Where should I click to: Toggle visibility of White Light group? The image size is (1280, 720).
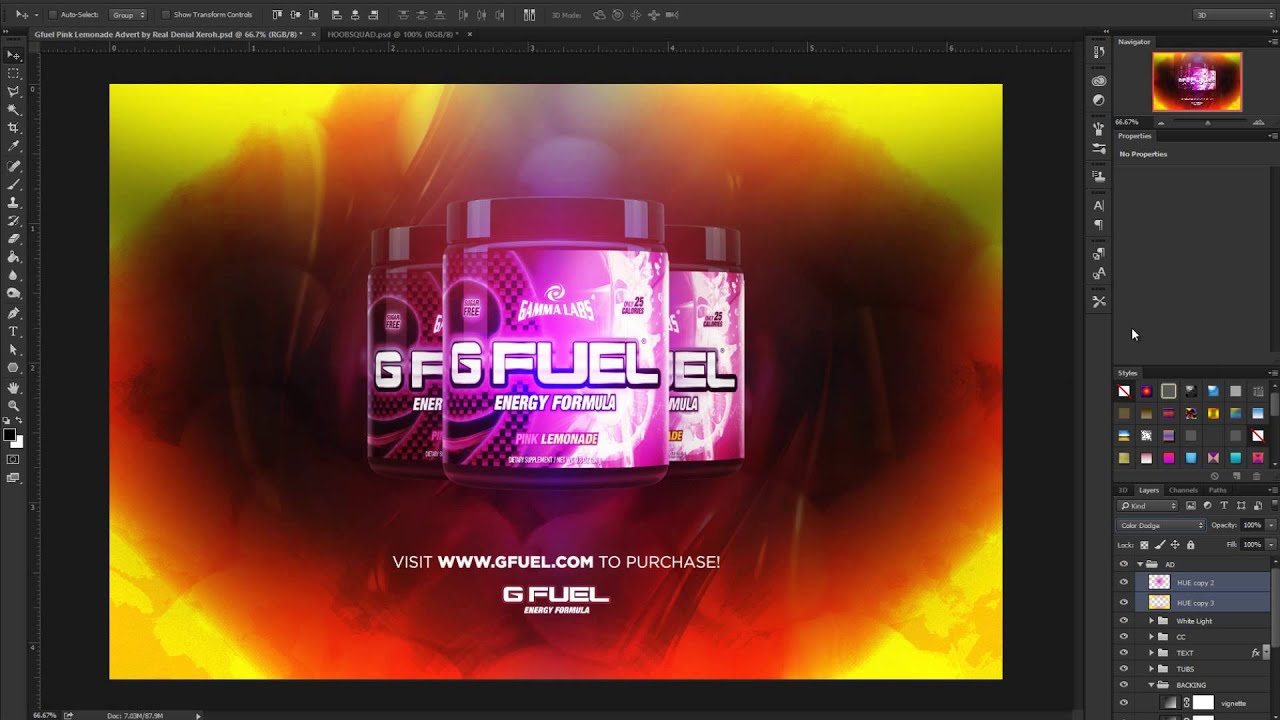coord(1123,621)
